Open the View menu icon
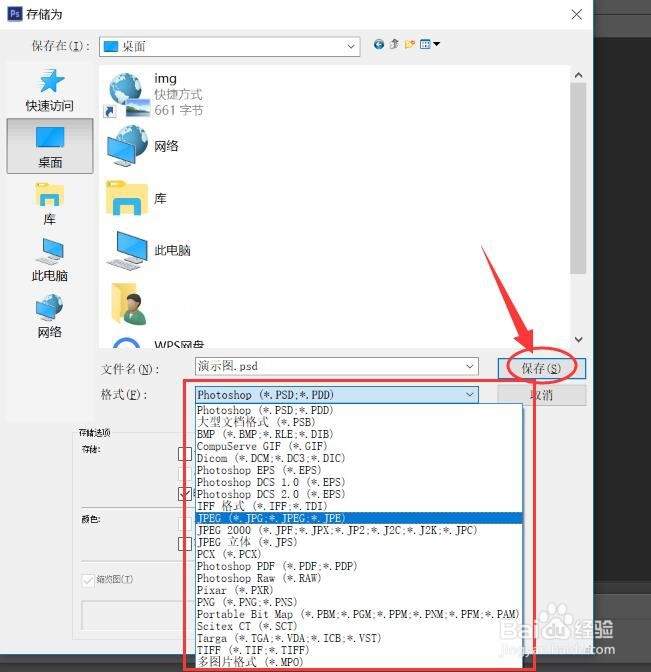 [x=429, y=44]
